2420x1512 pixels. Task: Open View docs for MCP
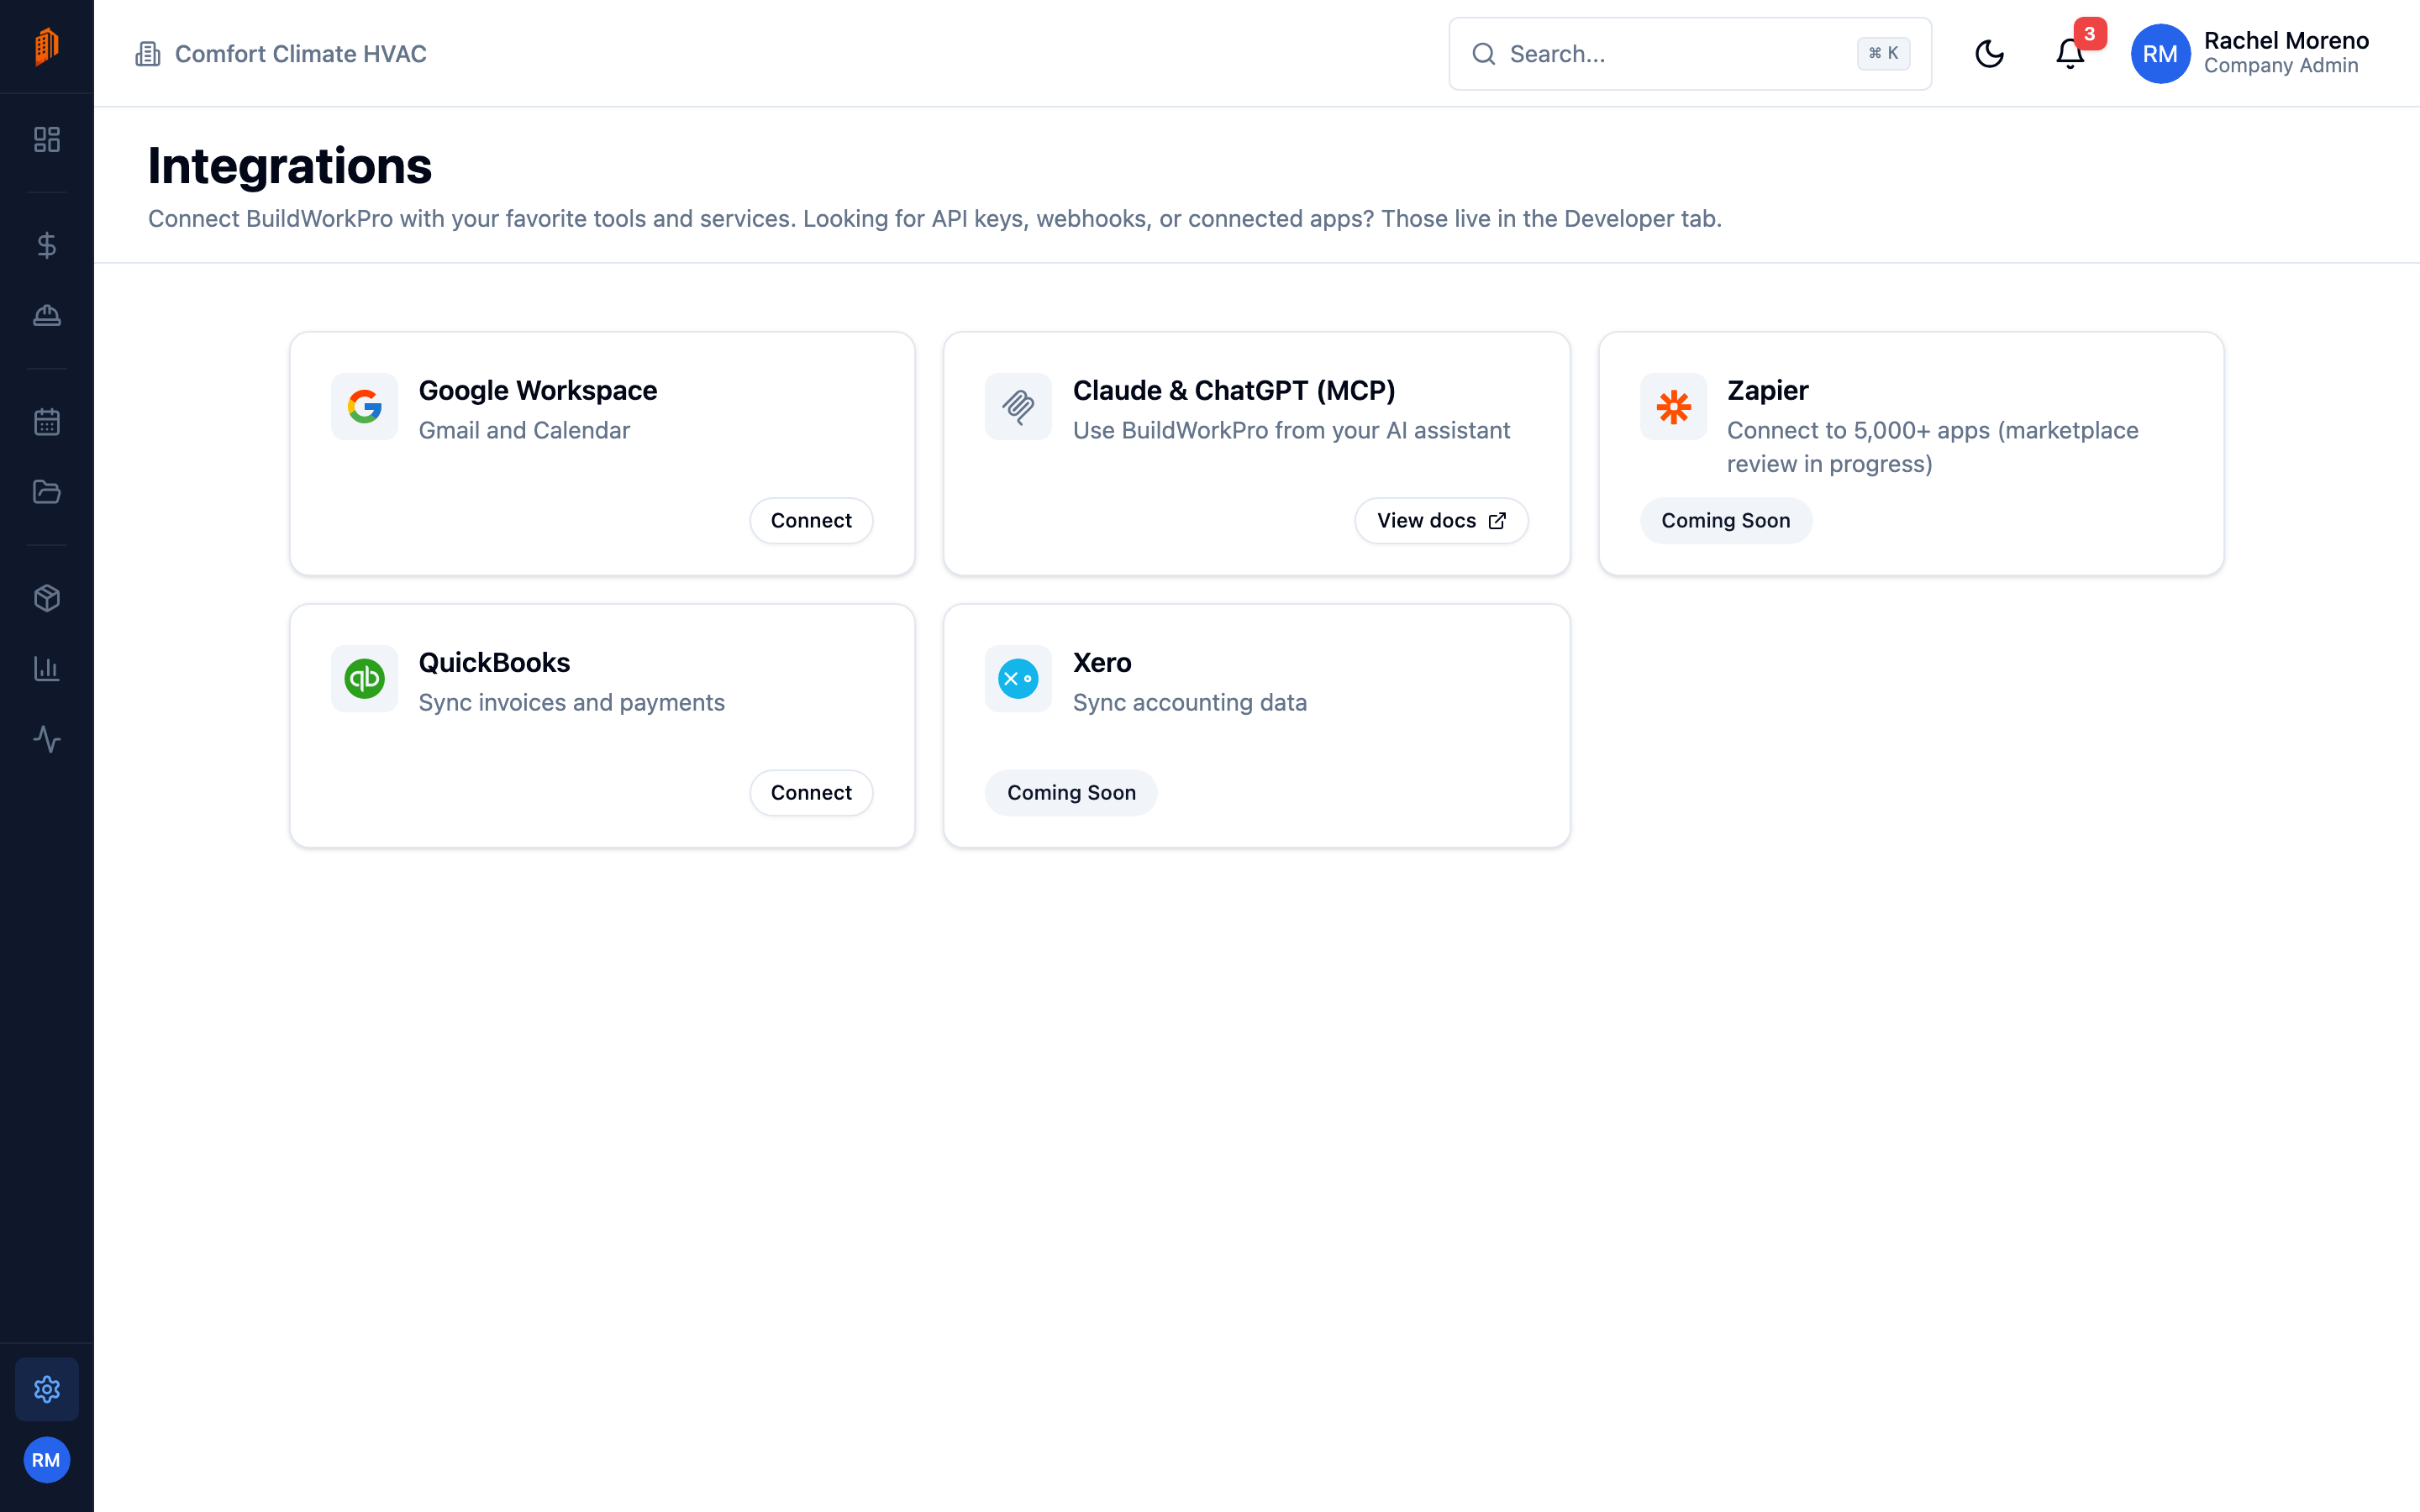(1441, 521)
